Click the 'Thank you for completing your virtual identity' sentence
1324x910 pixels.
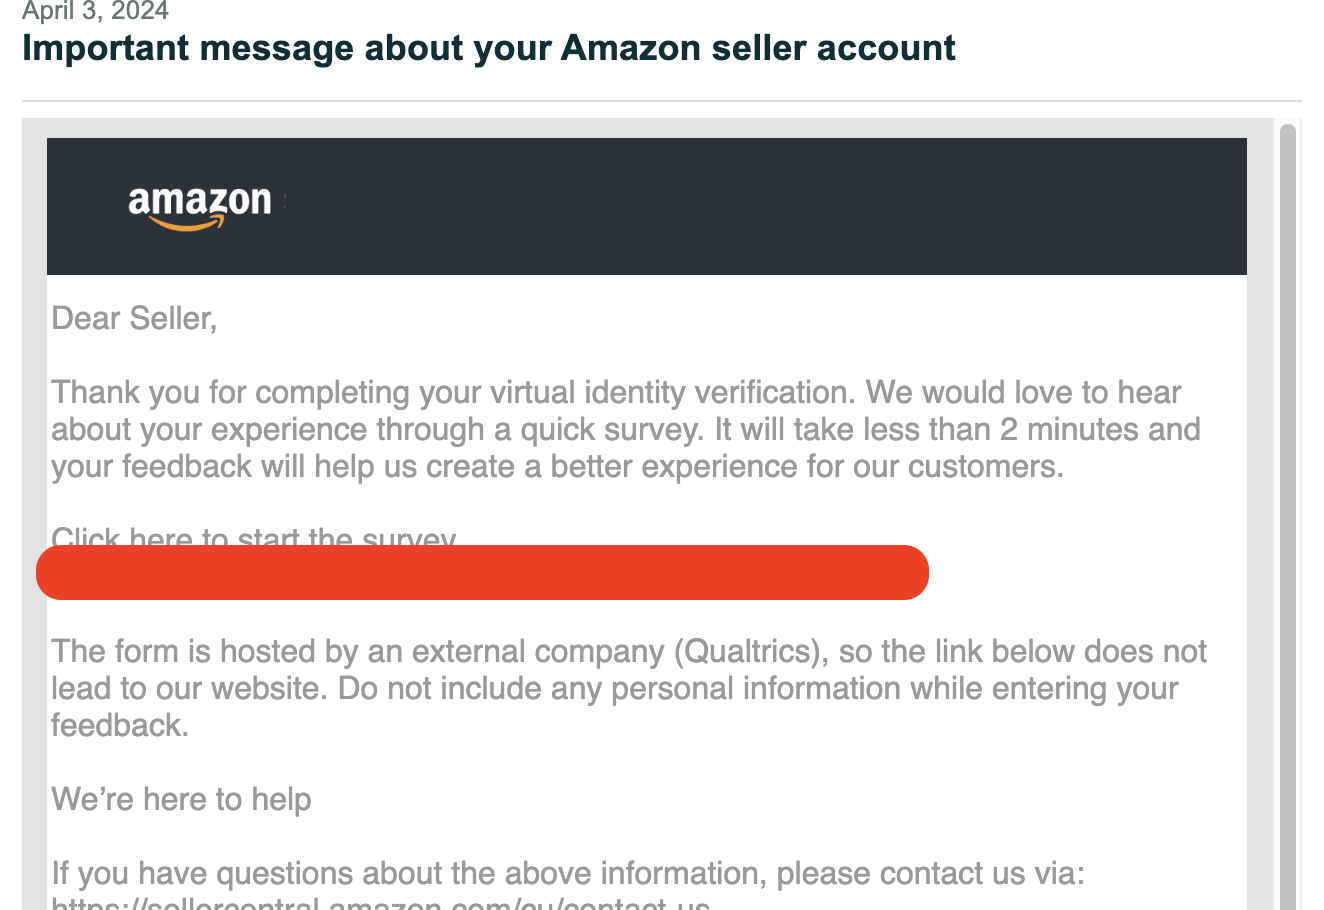(x=454, y=392)
